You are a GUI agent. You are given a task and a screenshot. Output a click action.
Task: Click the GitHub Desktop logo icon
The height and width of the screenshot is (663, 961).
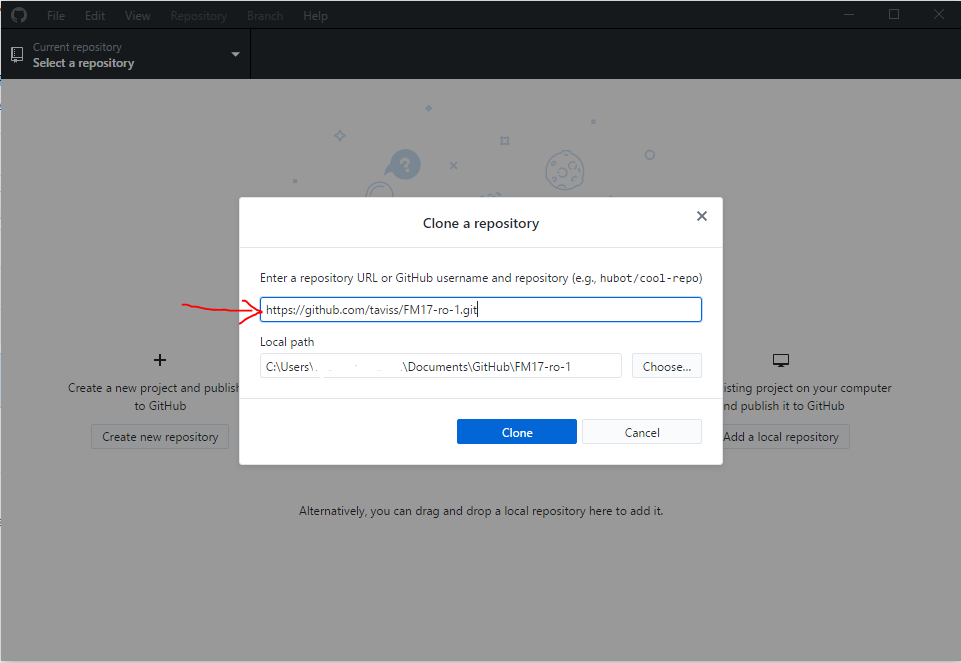[19, 15]
